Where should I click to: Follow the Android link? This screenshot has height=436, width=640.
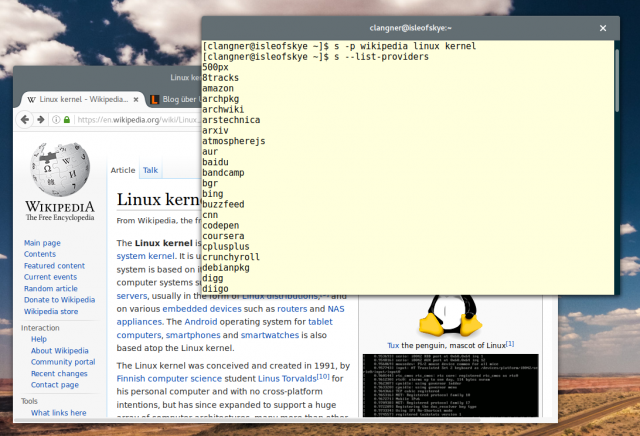coord(201,322)
